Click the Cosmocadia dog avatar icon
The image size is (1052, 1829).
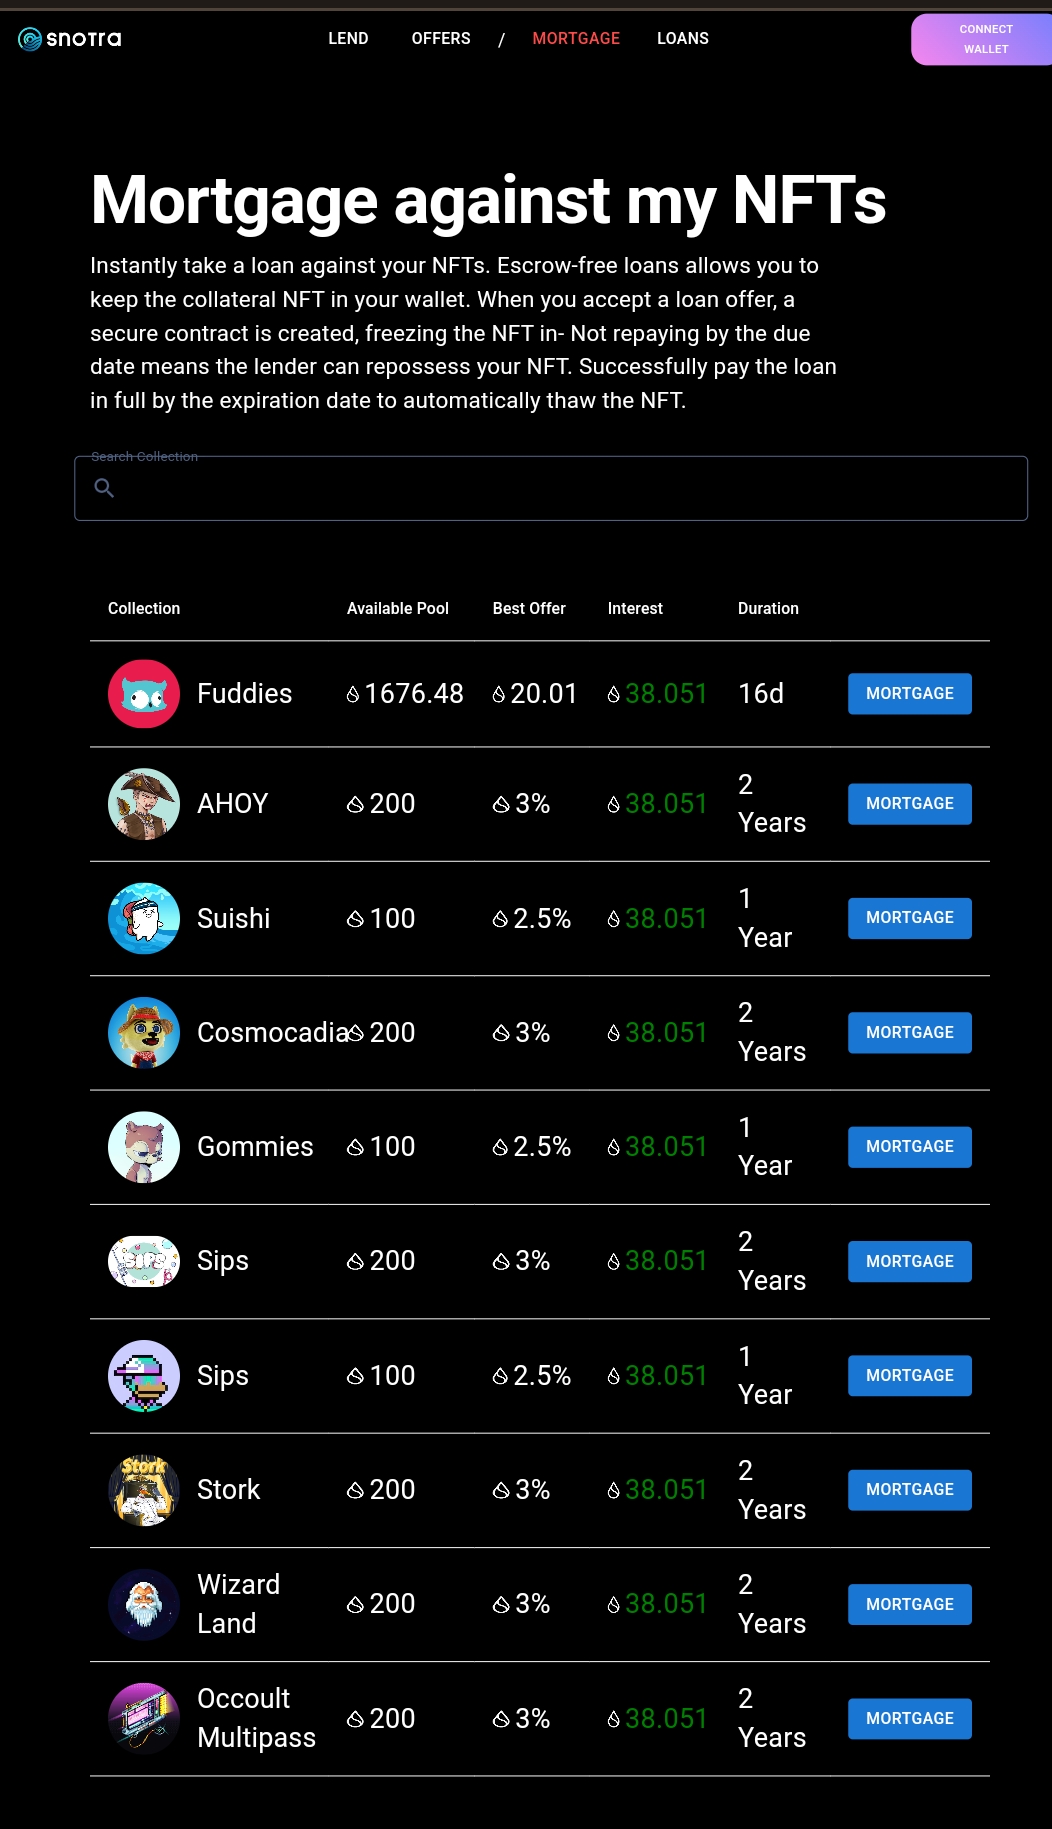click(x=143, y=1032)
